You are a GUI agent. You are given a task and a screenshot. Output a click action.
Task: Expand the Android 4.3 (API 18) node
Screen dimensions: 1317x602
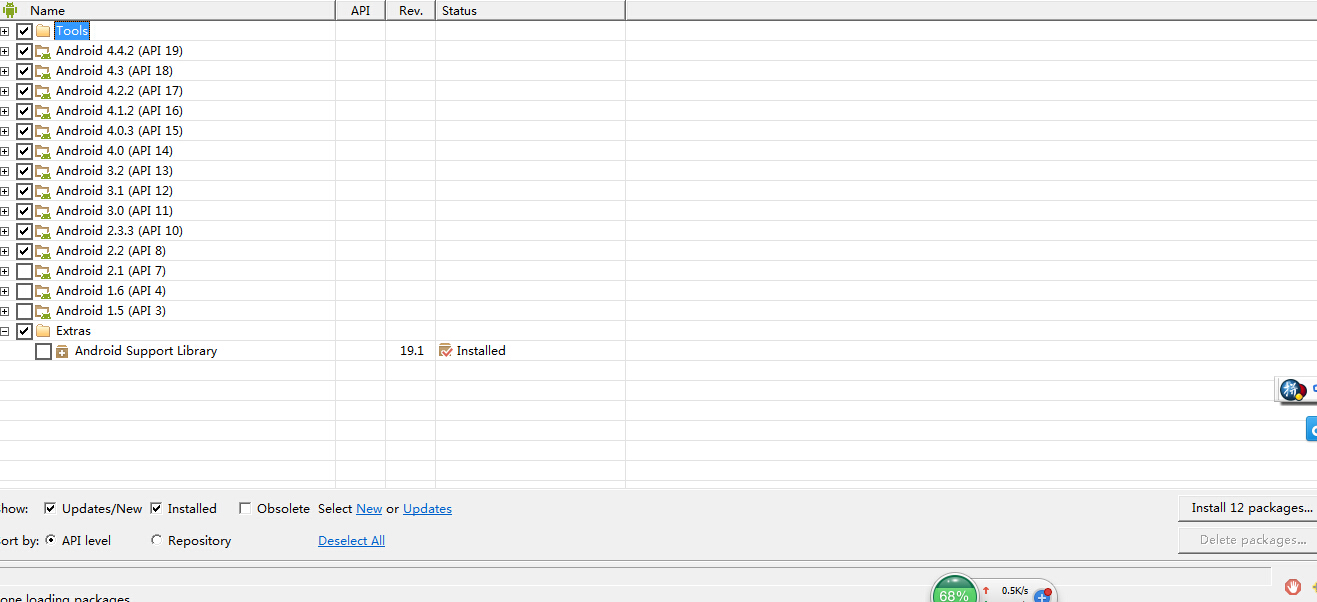(x=4, y=71)
